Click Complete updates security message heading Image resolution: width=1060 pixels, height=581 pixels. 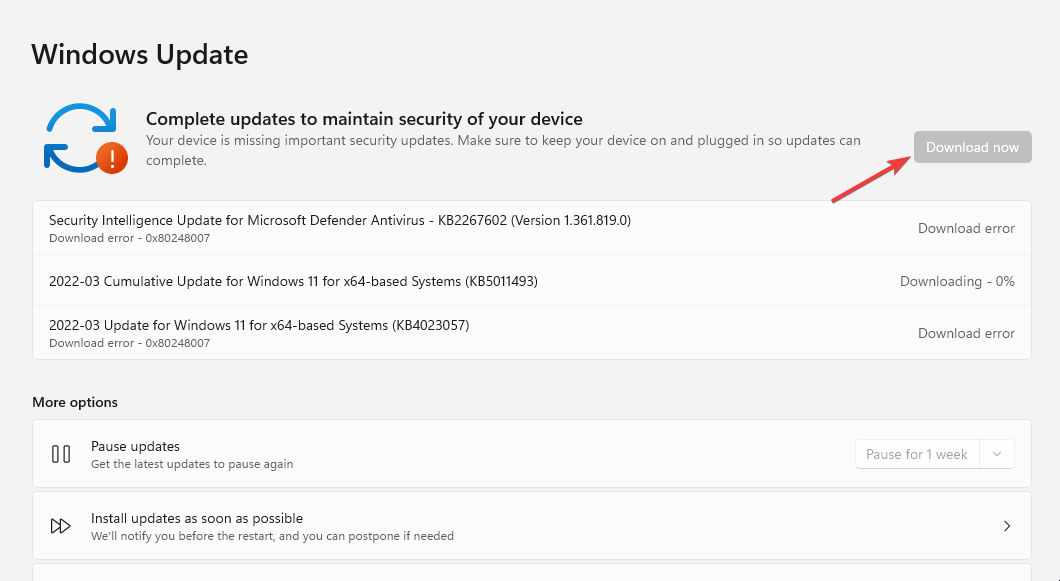point(364,118)
